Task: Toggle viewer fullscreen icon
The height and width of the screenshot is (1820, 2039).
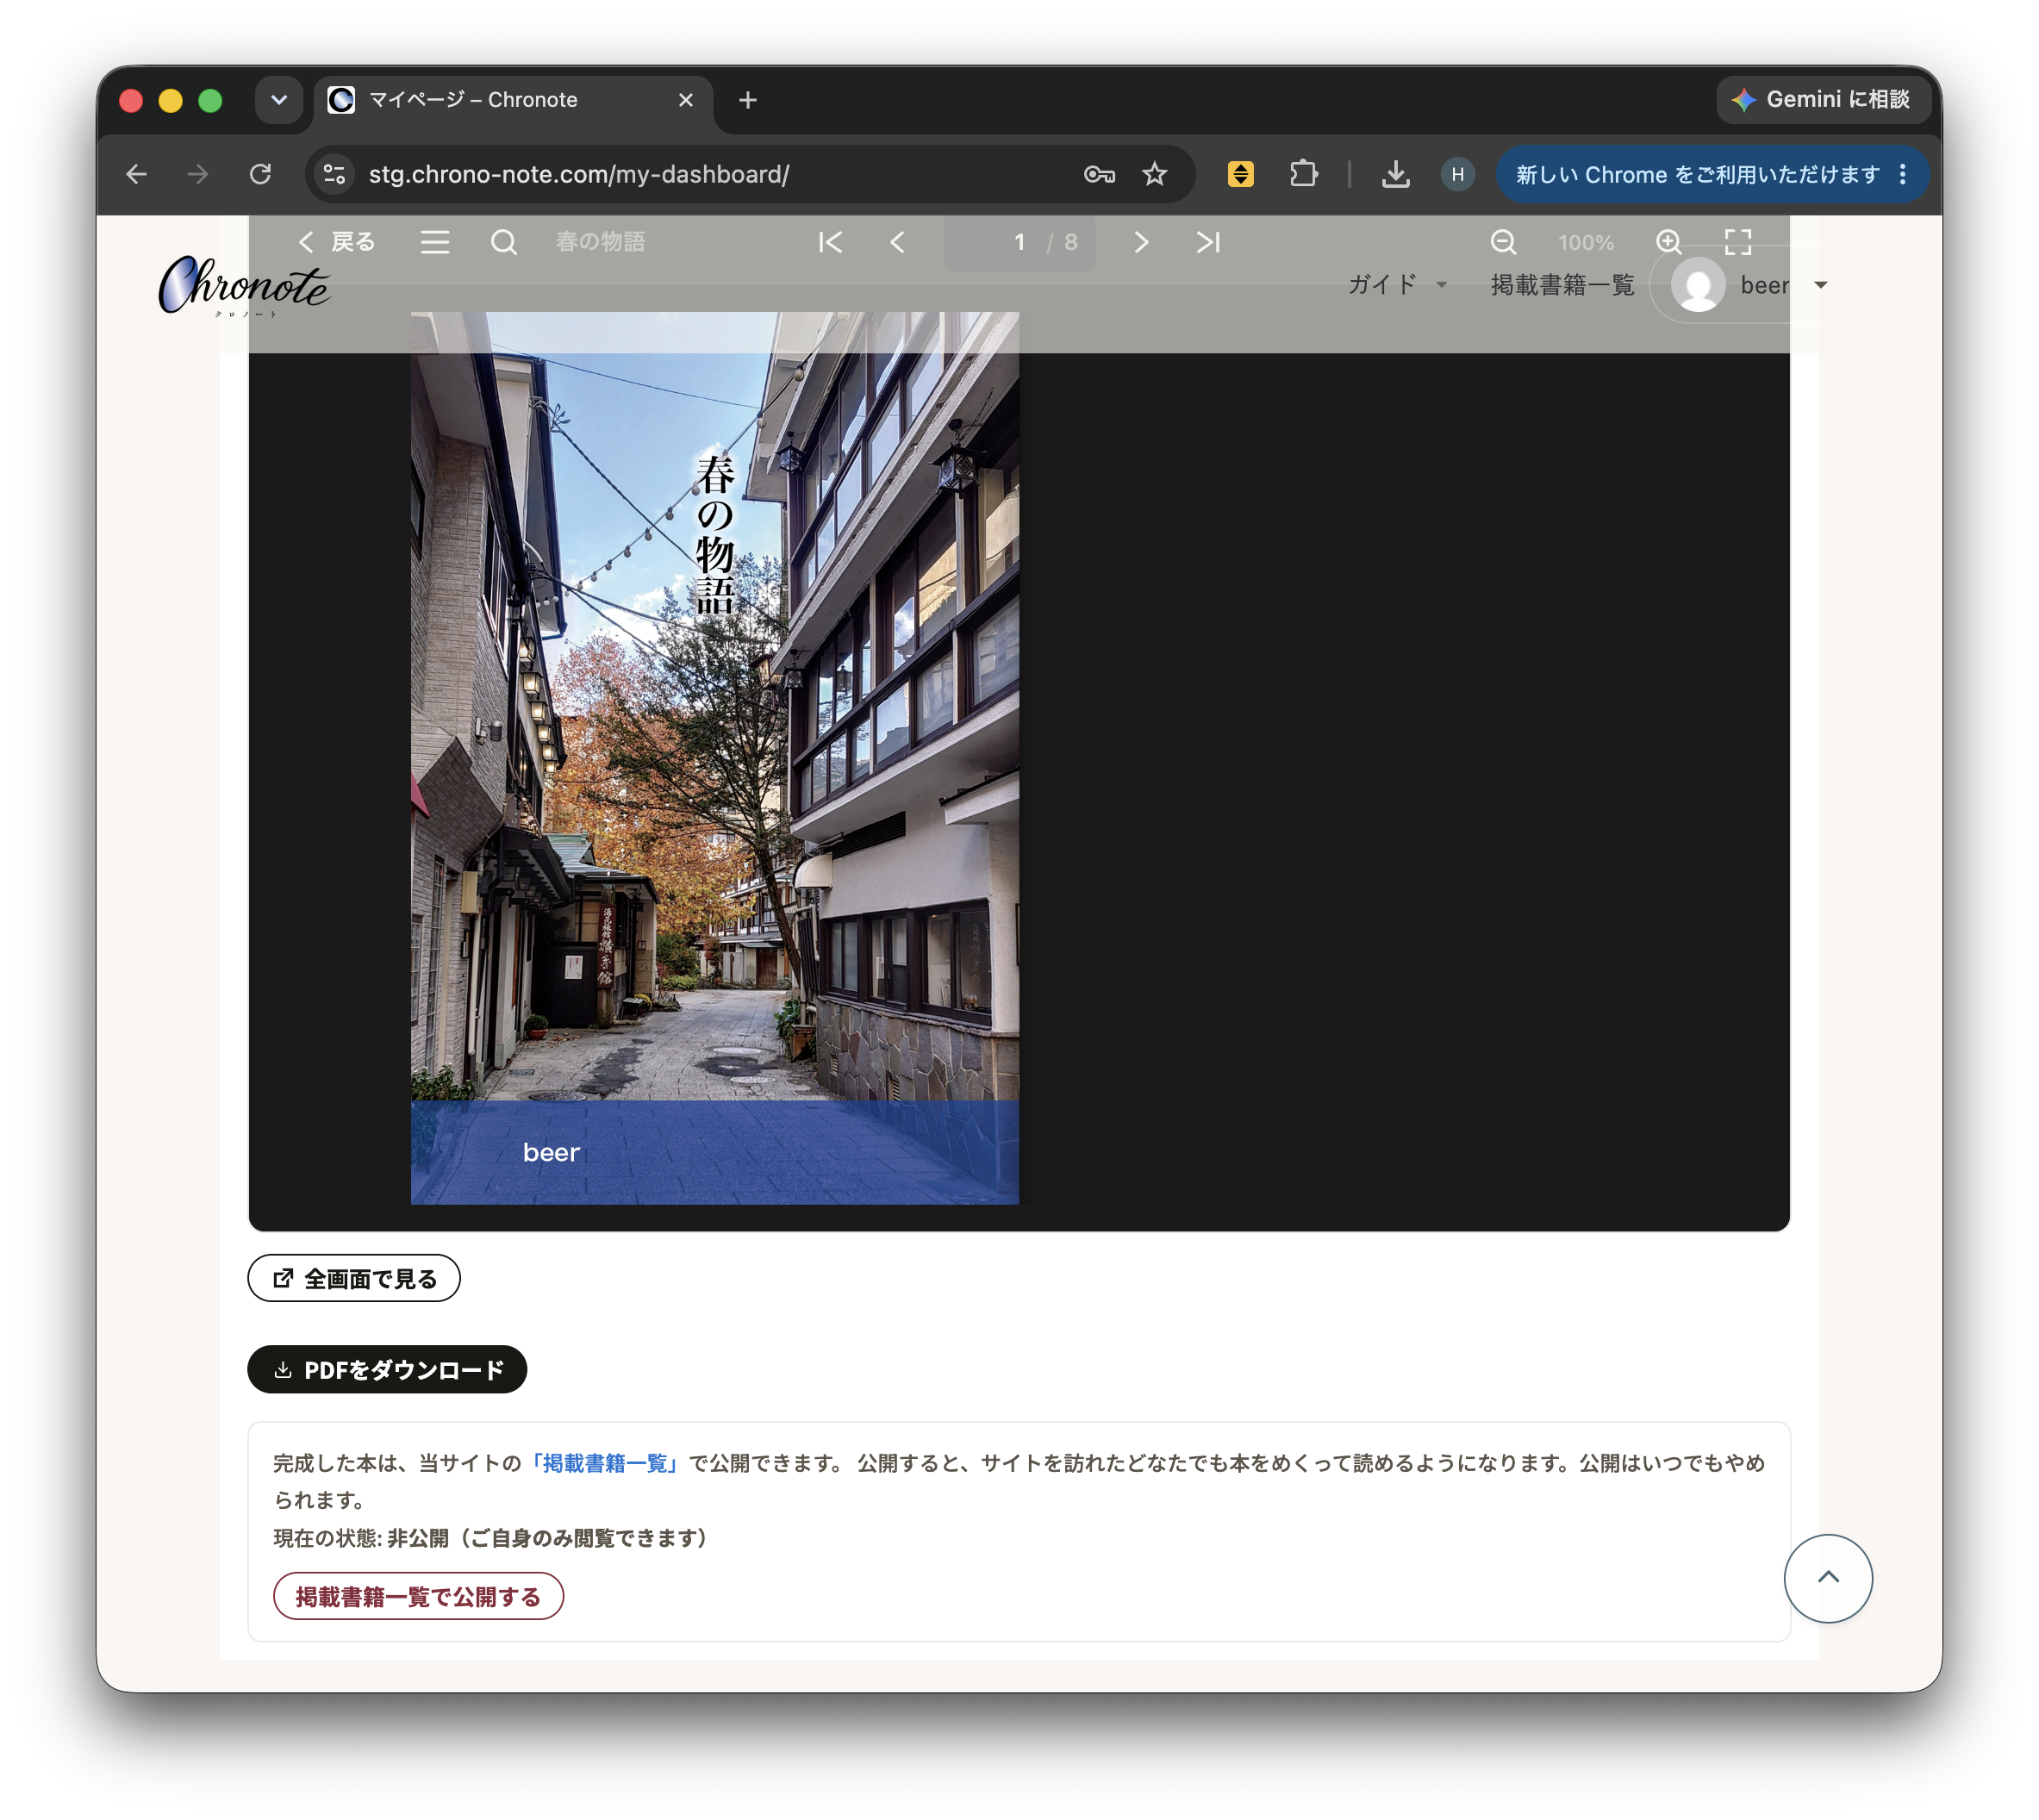Action: click(x=1738, y=242)
